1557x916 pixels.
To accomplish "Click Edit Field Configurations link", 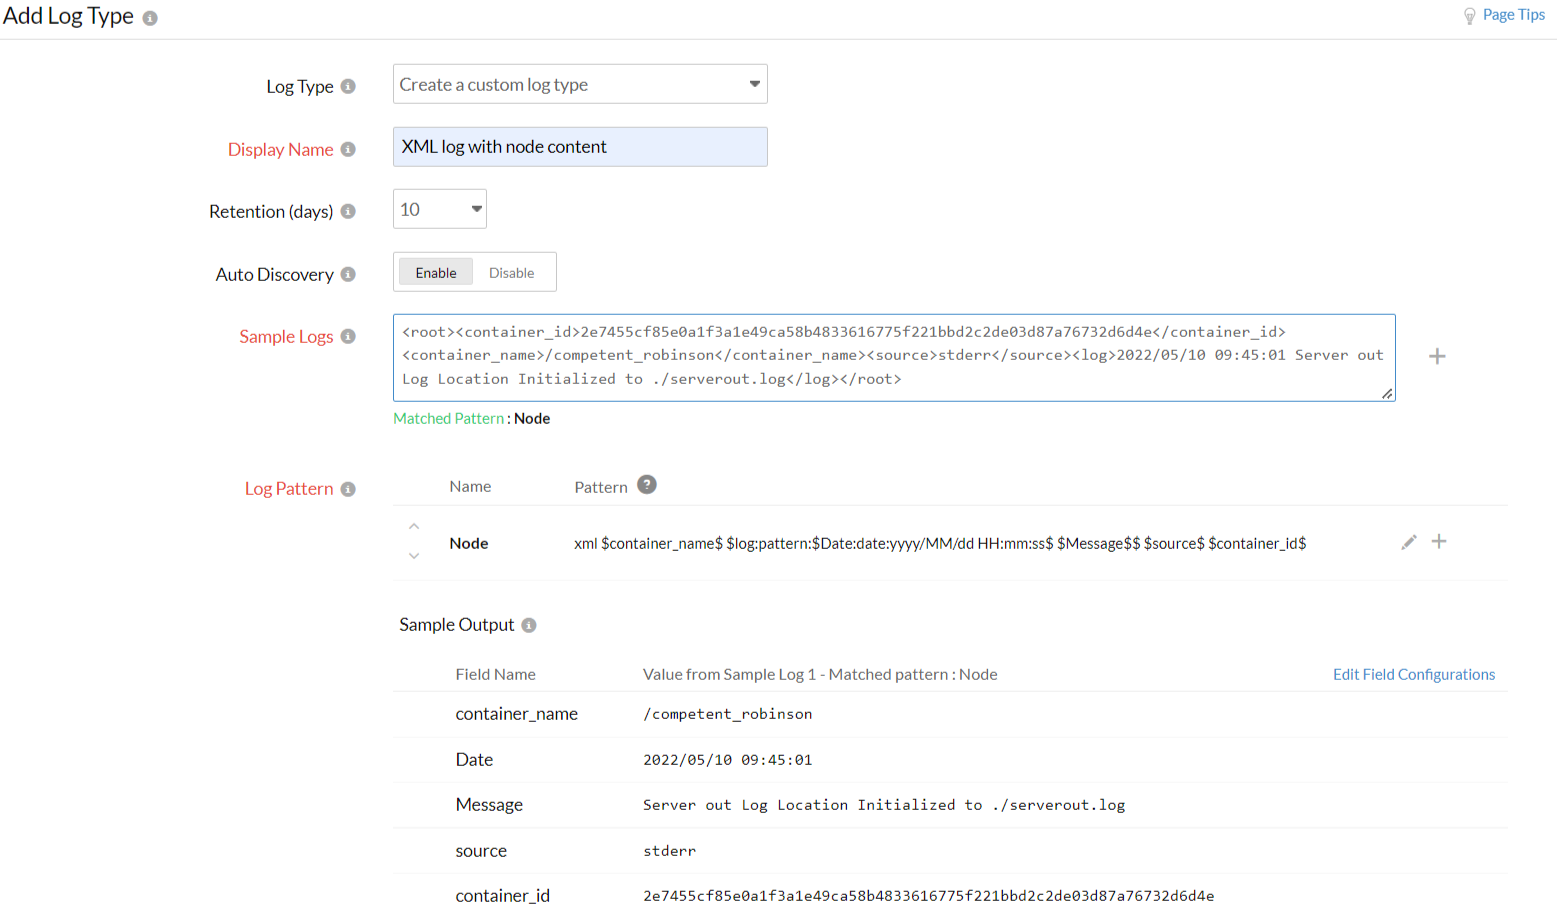I will click(1413, 674).
